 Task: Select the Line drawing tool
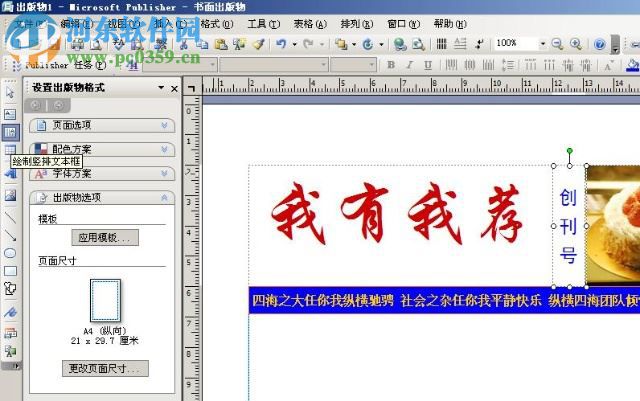click(10, 217)
